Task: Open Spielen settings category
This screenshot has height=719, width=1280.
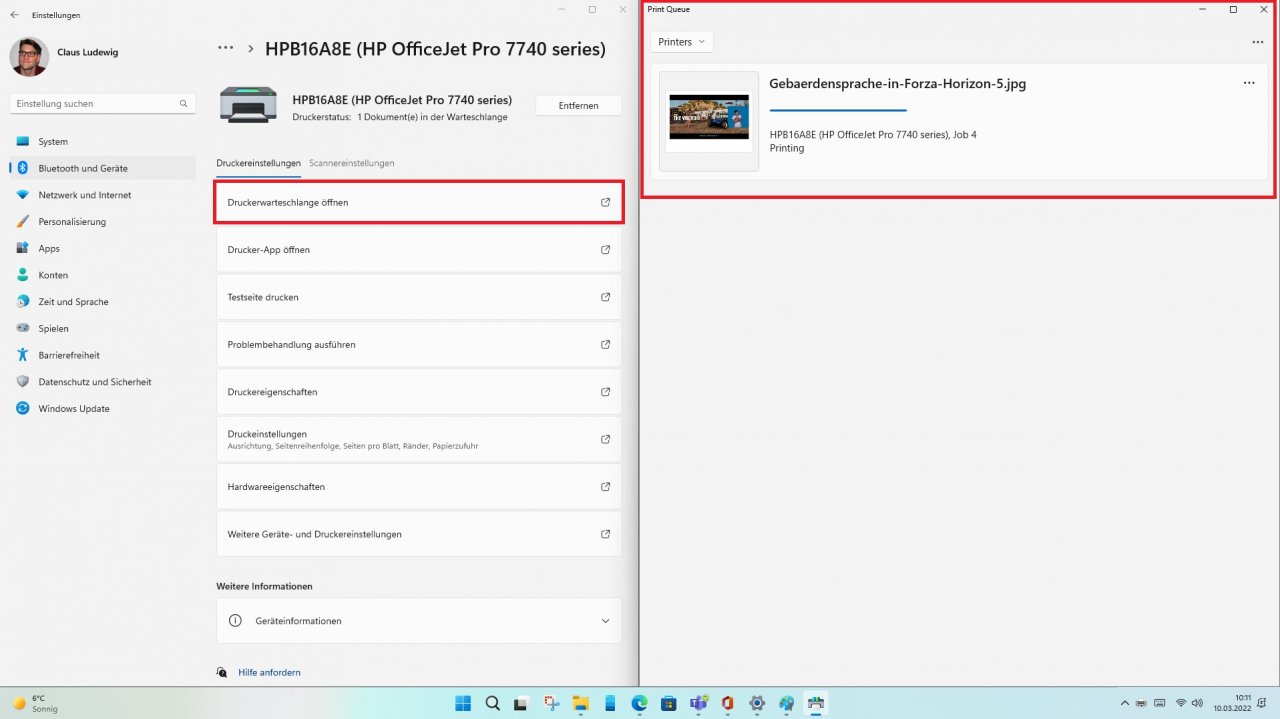Action: 103,328
